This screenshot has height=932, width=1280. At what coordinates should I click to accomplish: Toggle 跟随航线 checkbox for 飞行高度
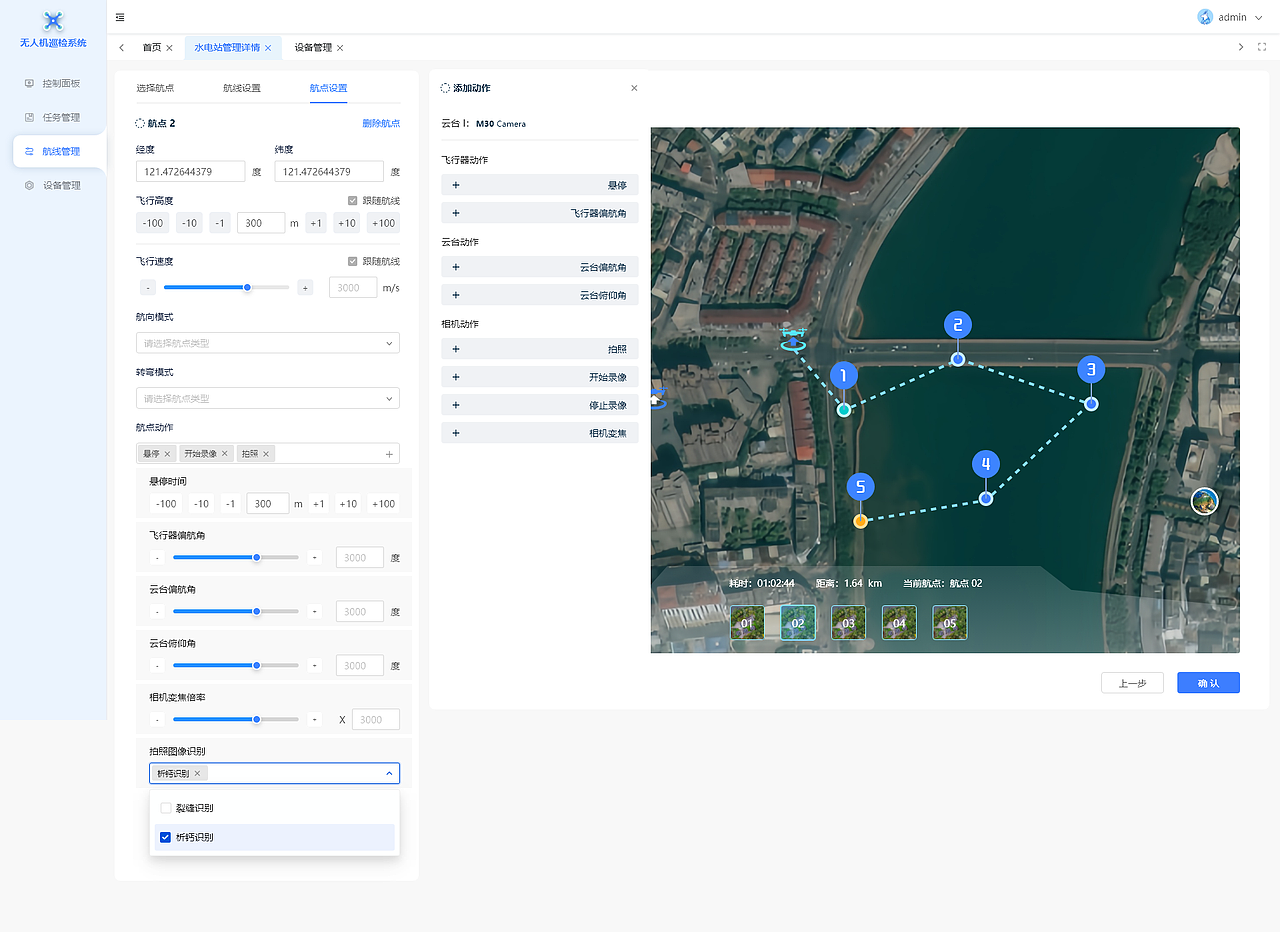(x=353, y=201)
